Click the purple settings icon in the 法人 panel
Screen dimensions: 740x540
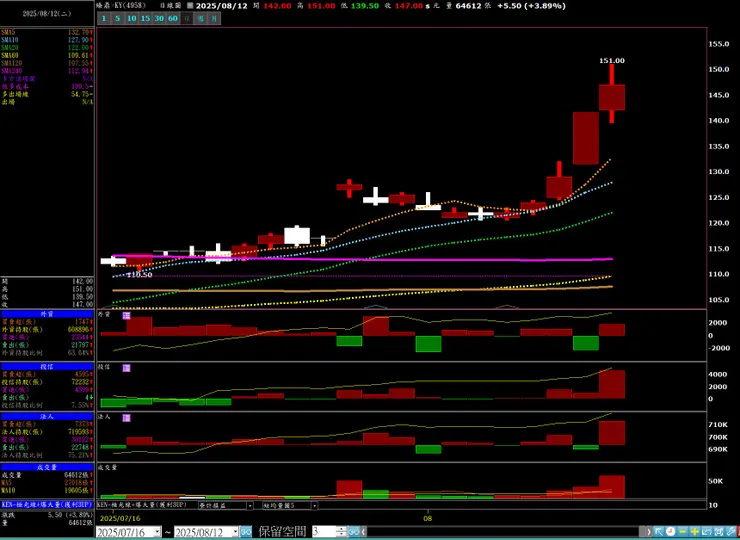point(126,418)
